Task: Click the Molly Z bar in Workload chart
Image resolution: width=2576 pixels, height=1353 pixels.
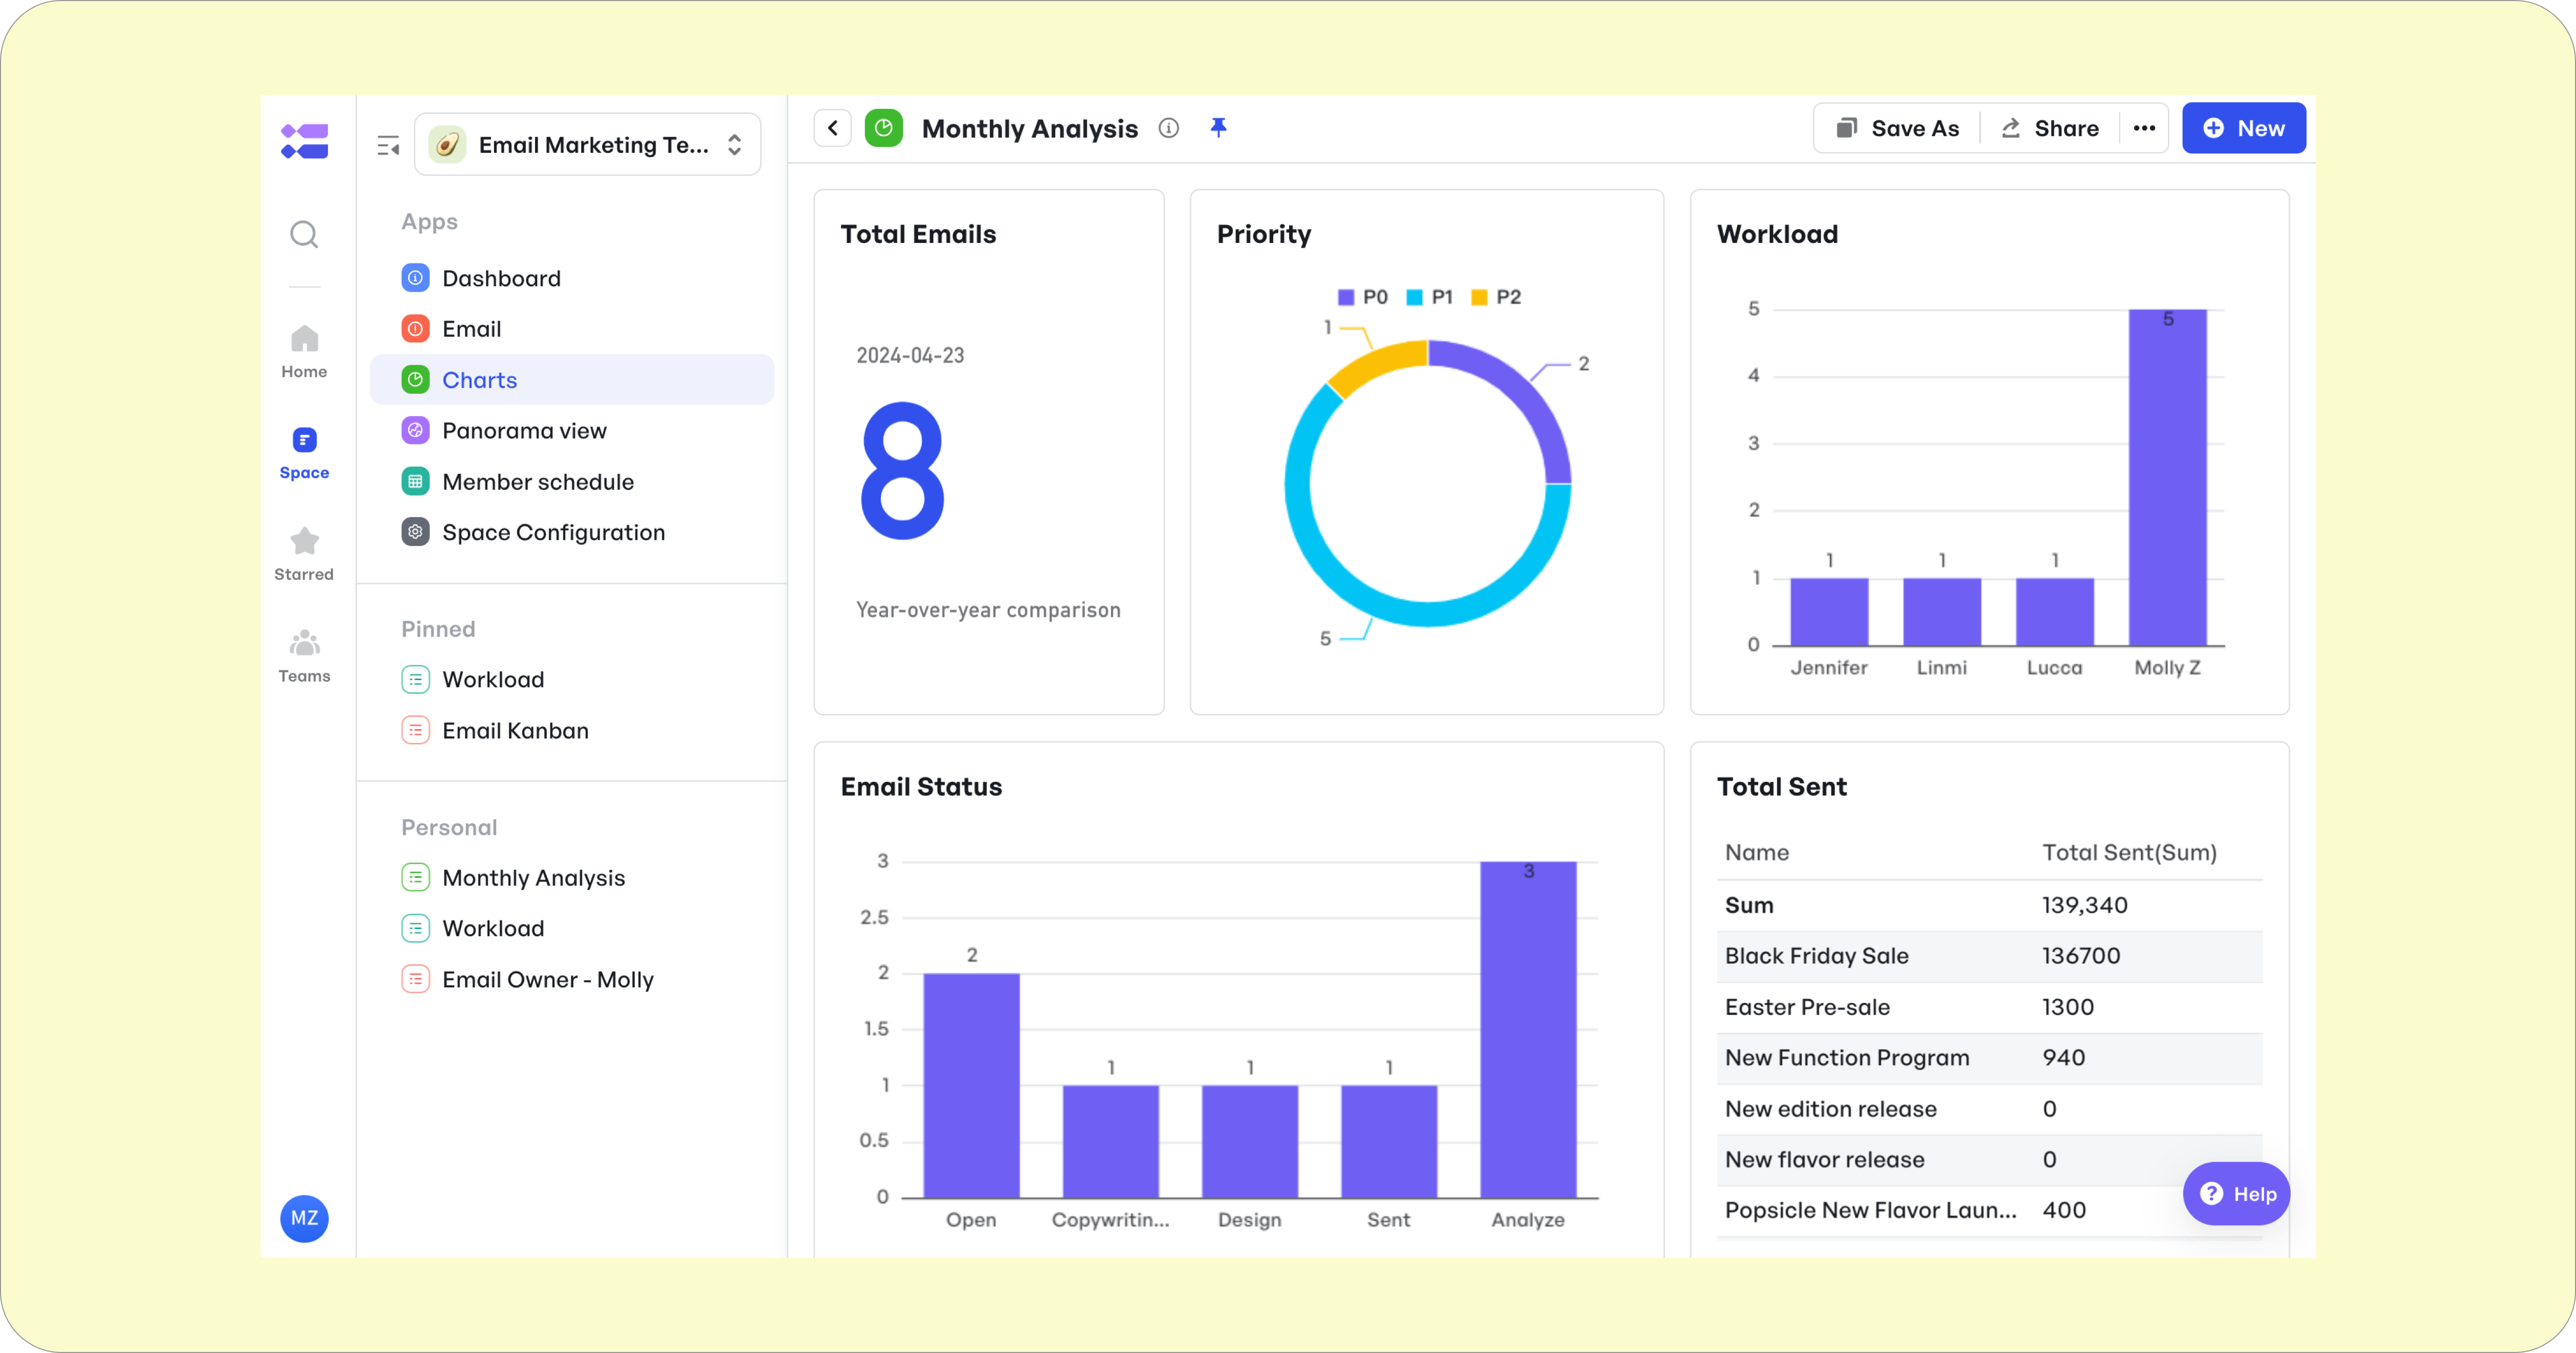Action: [2167, 477]
